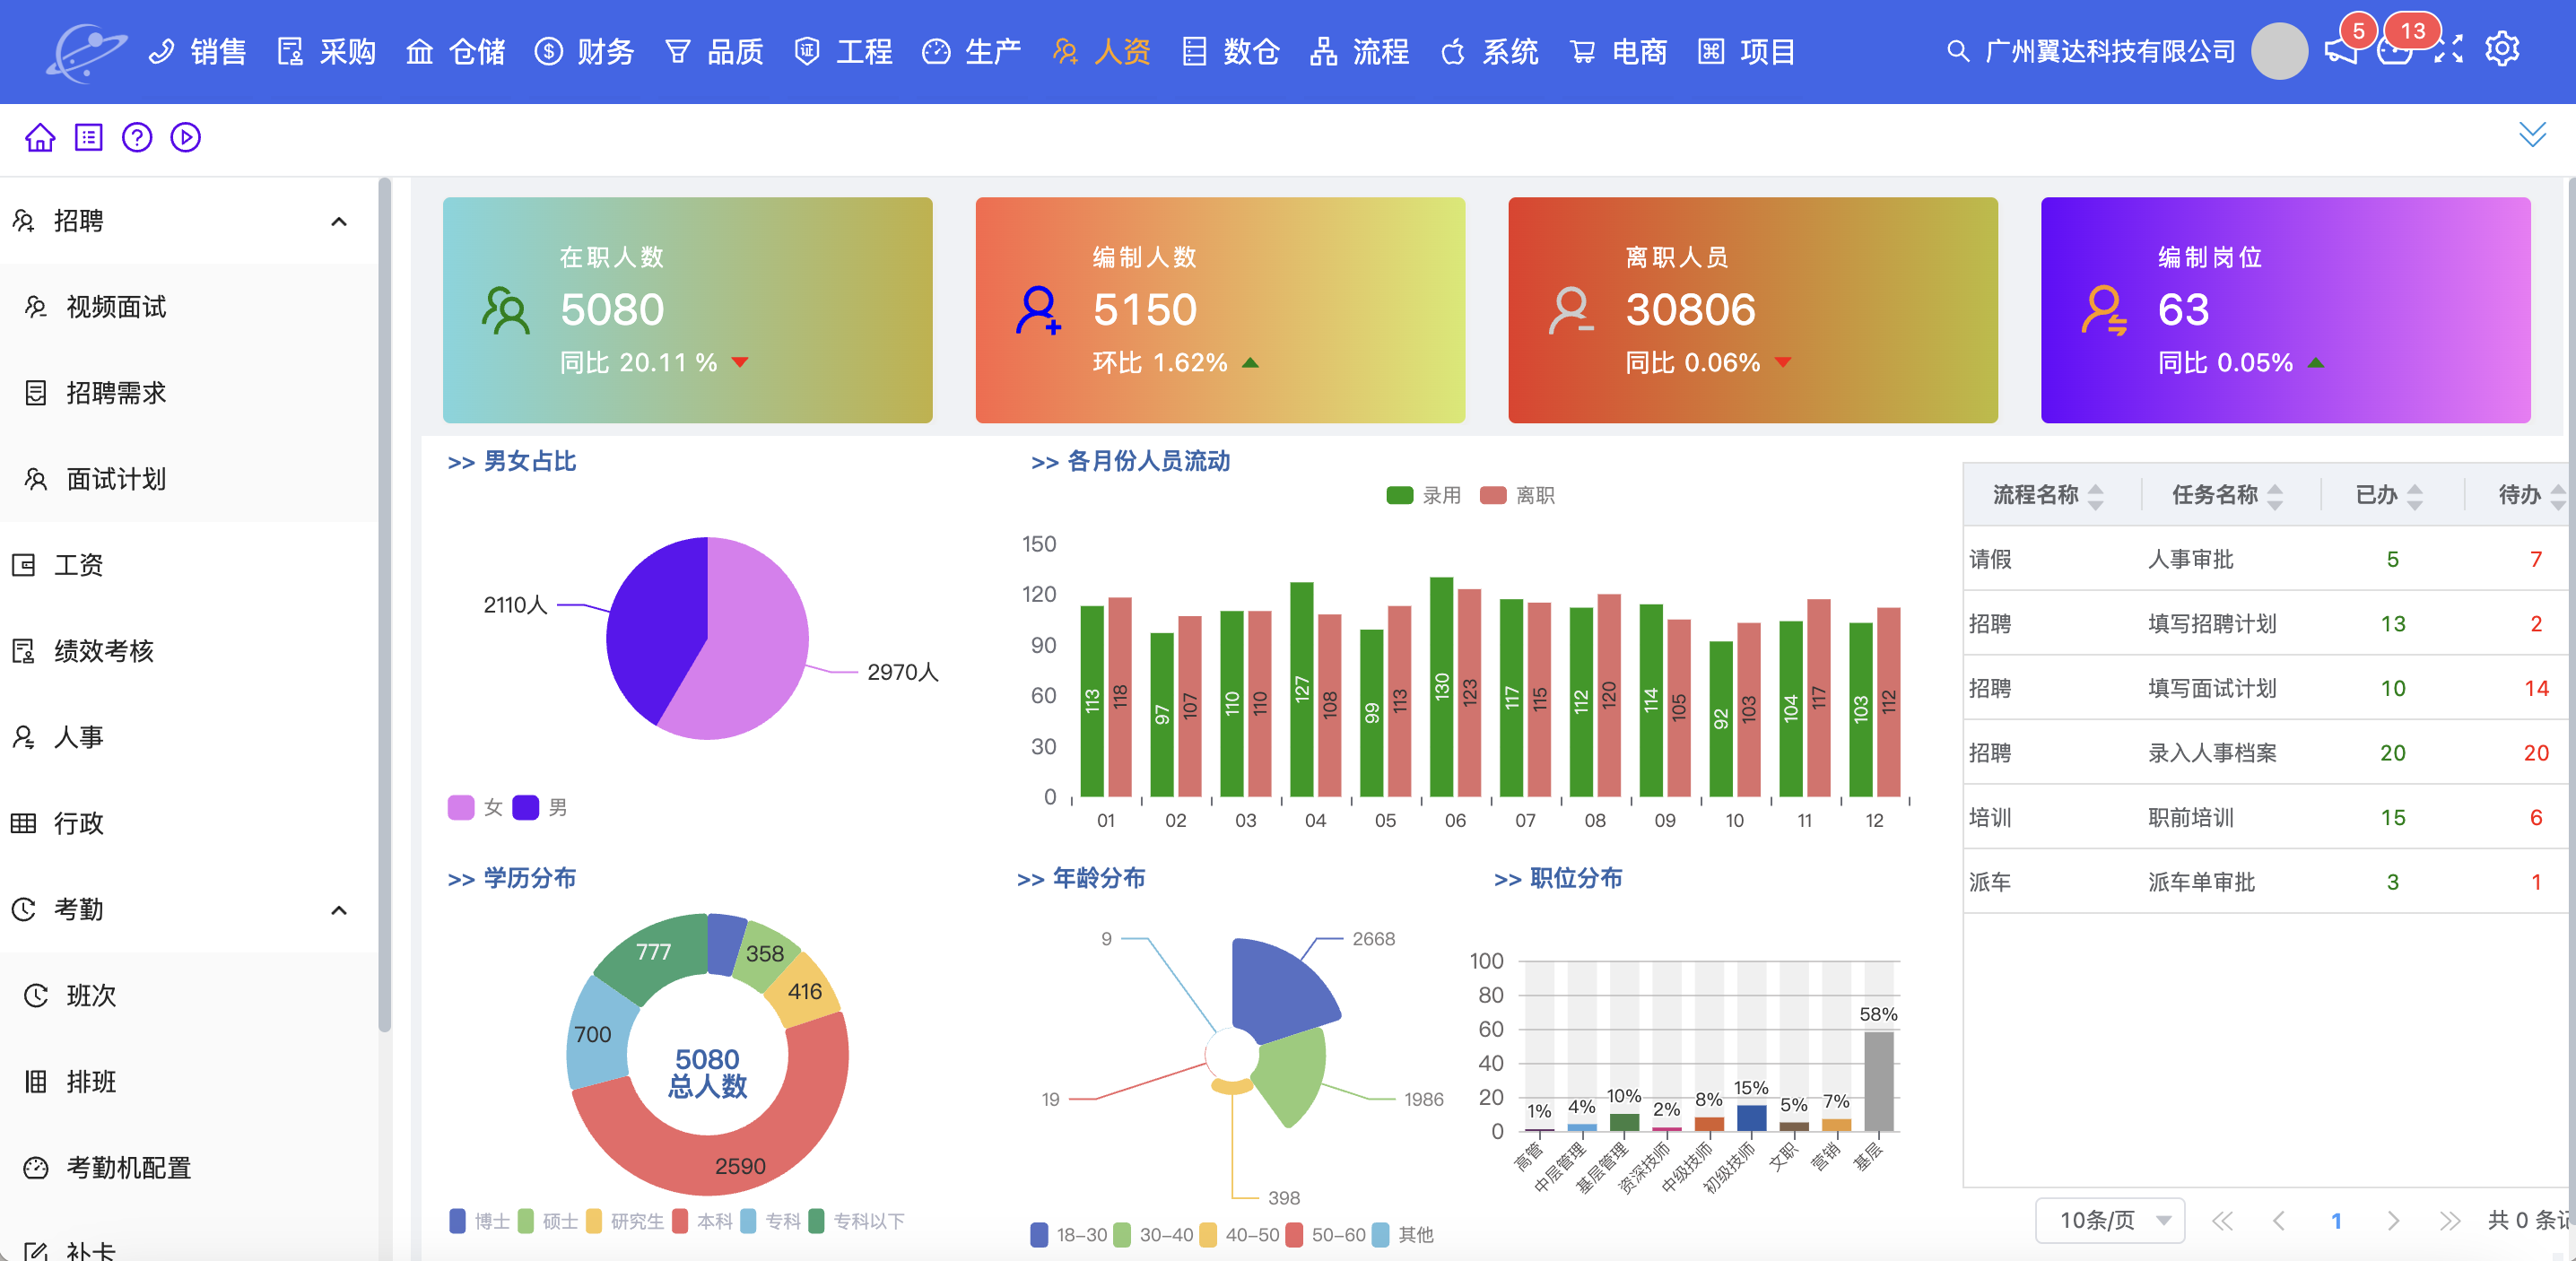The height and width of the screenshot is (1261, 2576).
Task: Click the 编制岗位 user-swap icon
Action: click(x=2104, y=310)
